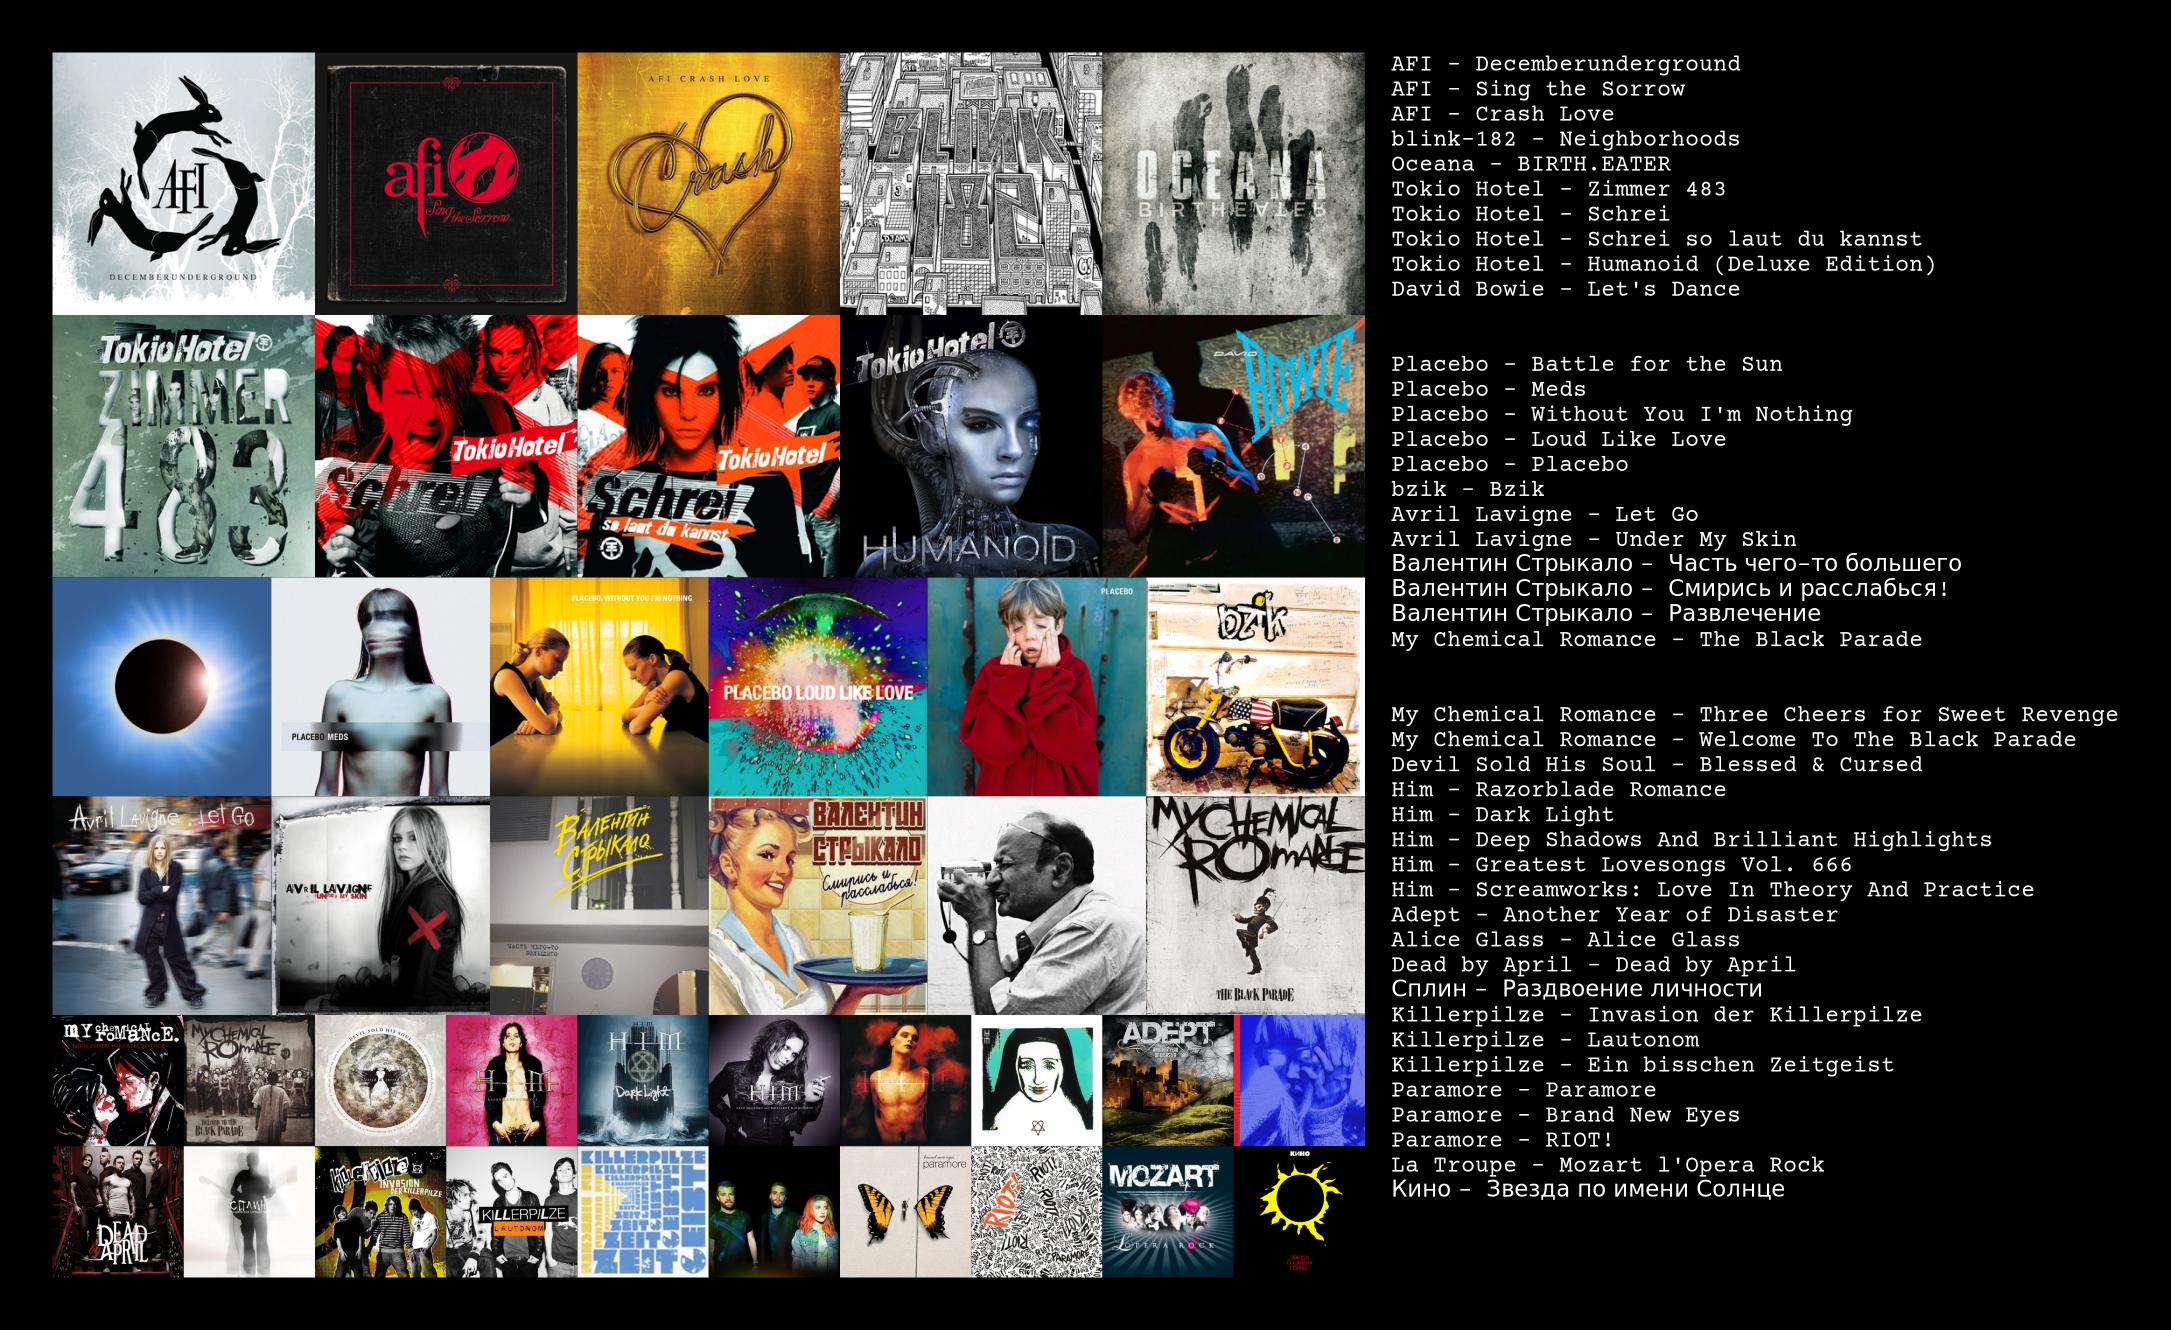The image size is (2171, 1330).
Task: Open Invasion der Killerpilze cover
Action: pos(380,1211)
